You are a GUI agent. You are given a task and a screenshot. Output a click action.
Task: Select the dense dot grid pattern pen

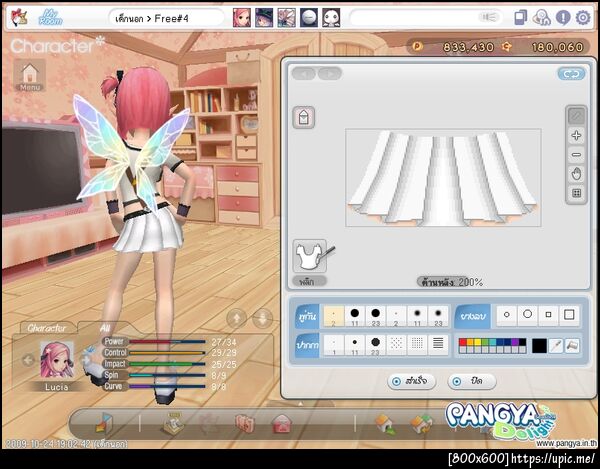(x=417, y=344)
